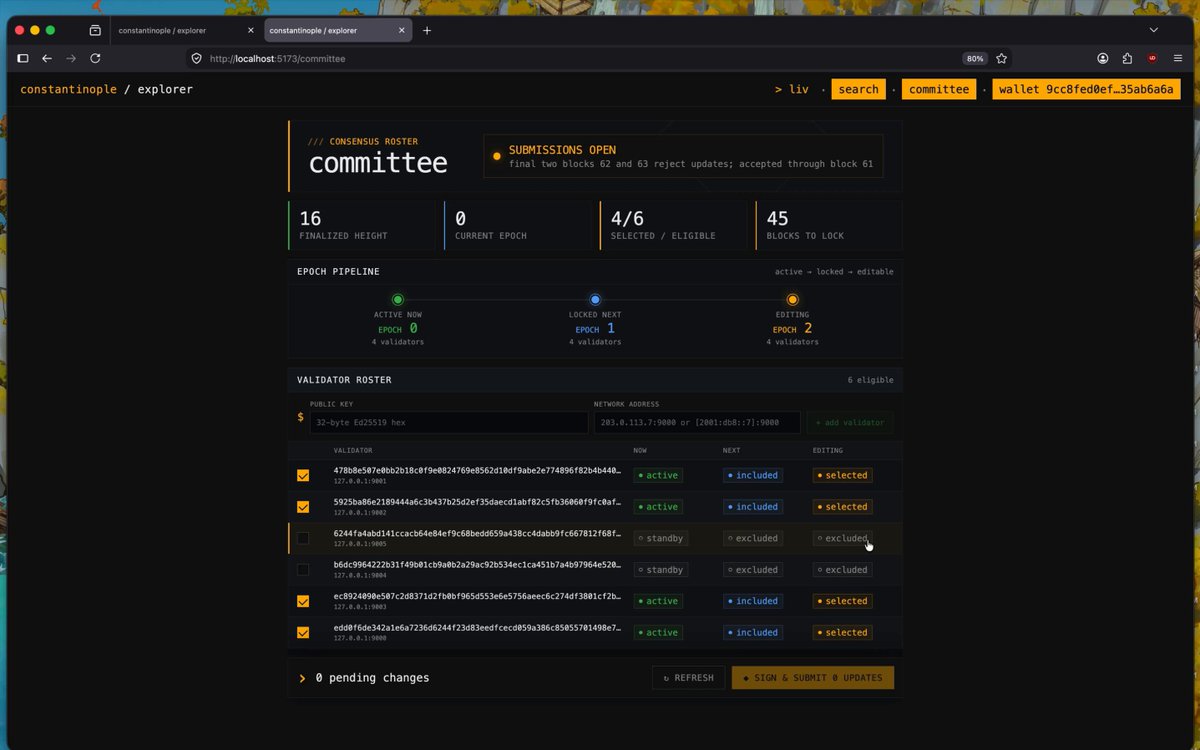Screen dimensions: 1200x750
Task: Open the browser hamburger menu
Action: point(1177,59)
